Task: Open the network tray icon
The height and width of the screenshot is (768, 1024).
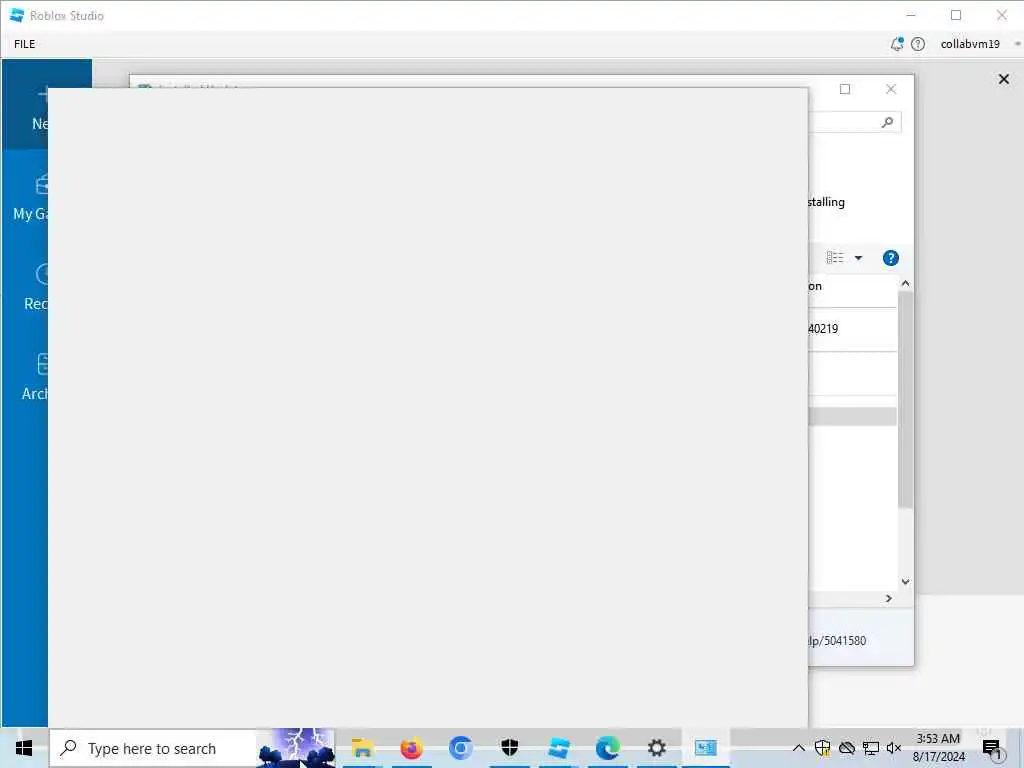Action: 871,748
